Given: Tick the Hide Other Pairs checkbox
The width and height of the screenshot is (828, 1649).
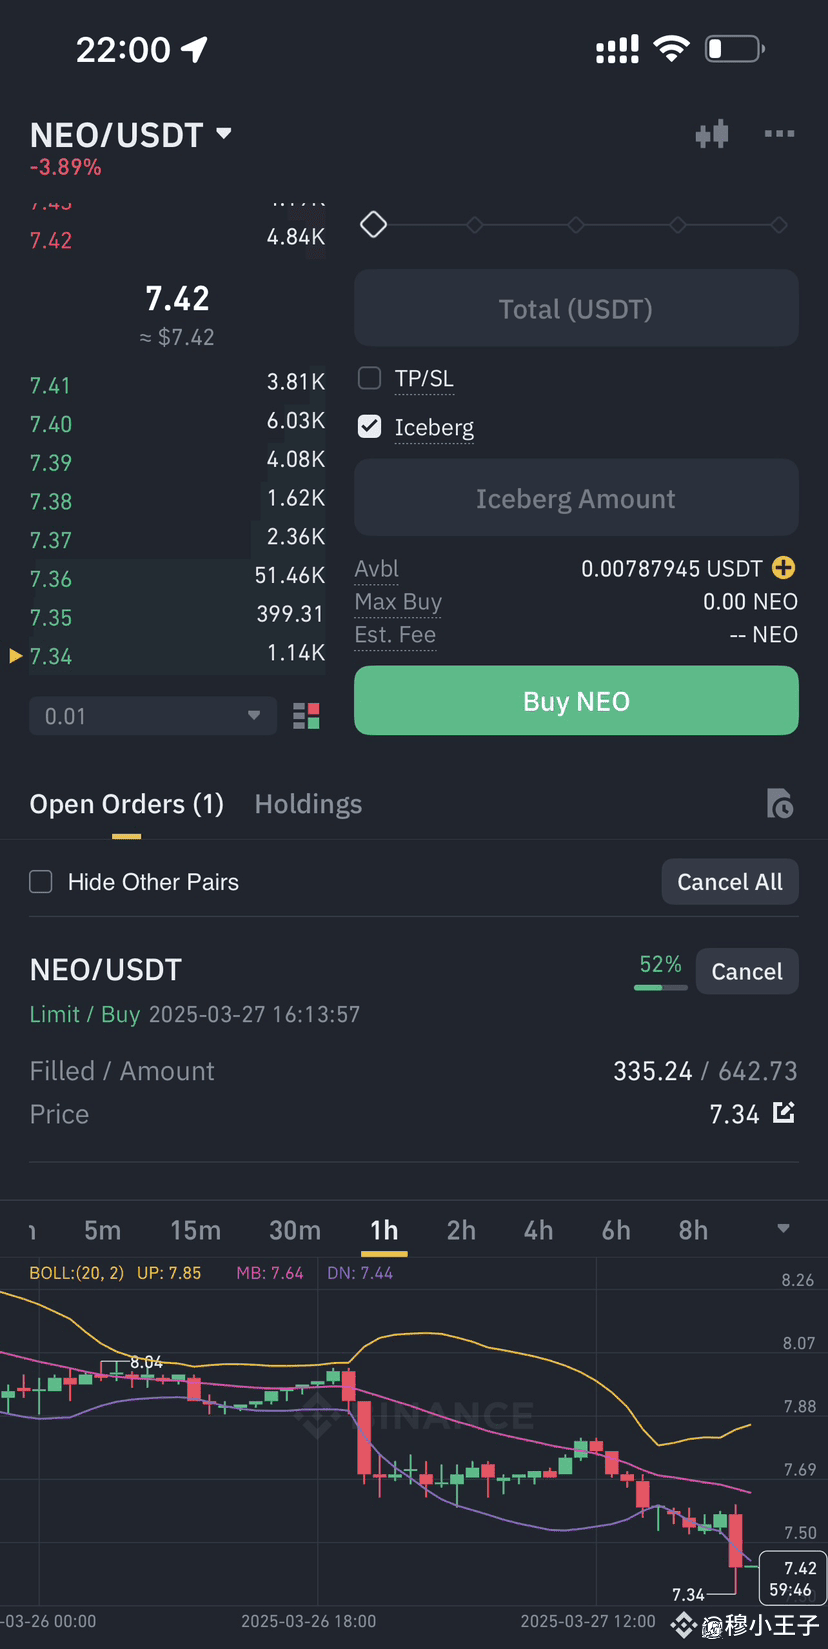Looking at the screenshot, I should pos(41,881).
